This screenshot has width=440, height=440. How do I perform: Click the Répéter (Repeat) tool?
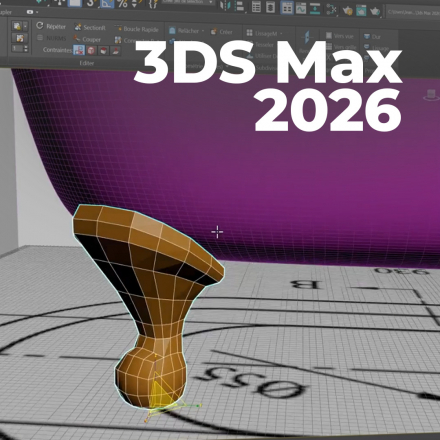(x=51, y=26)
